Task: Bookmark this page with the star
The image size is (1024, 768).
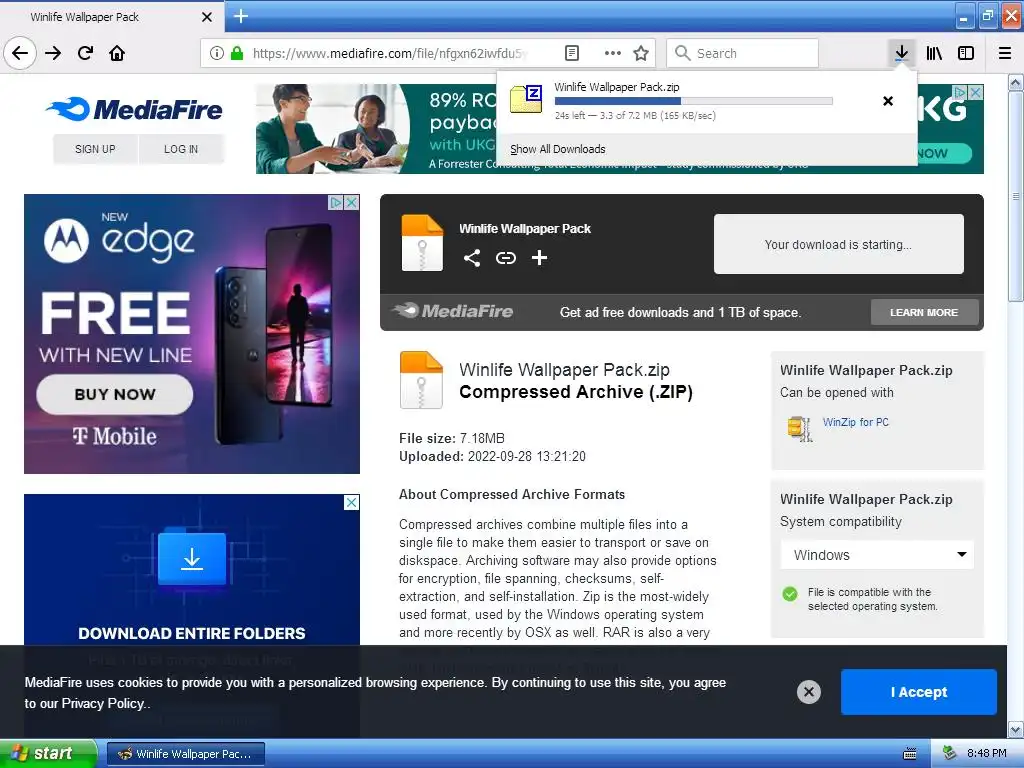Action: [641, 53]
